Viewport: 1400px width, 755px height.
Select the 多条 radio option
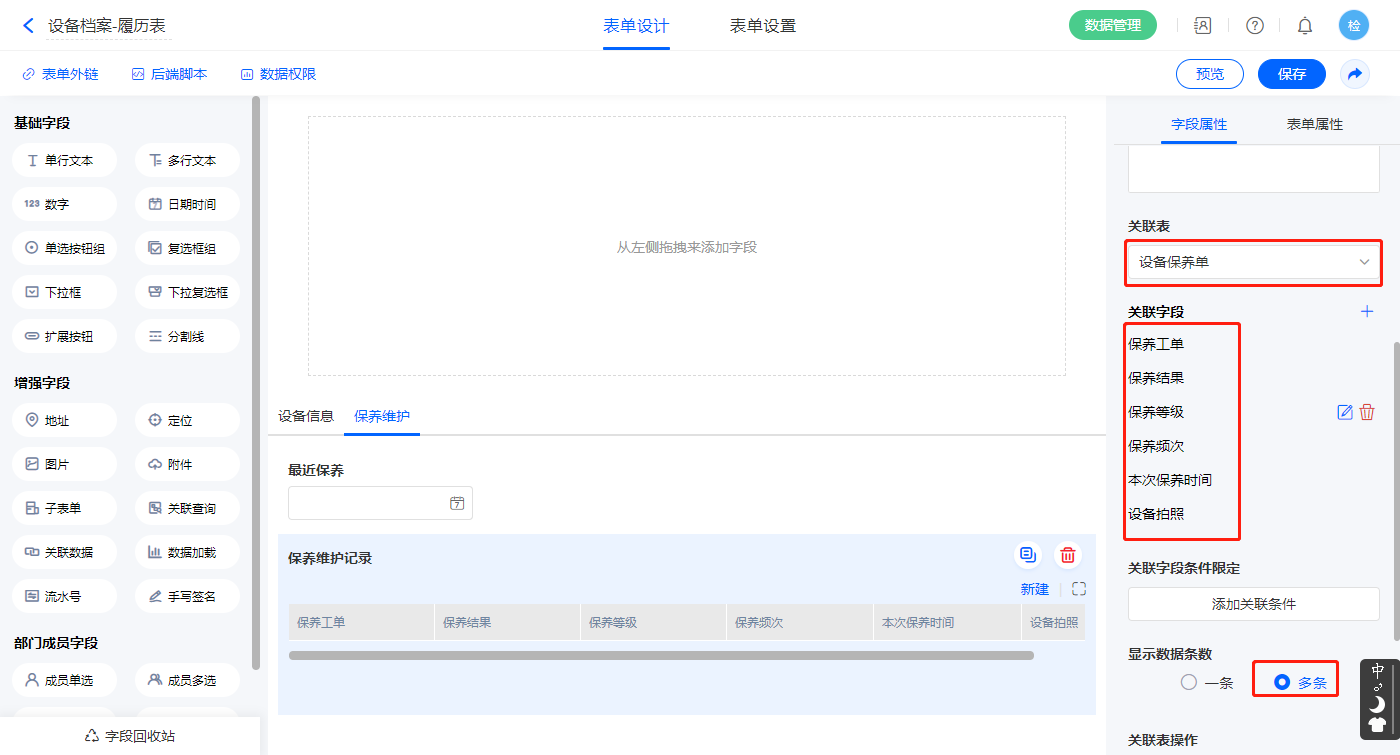point(1282,683)
